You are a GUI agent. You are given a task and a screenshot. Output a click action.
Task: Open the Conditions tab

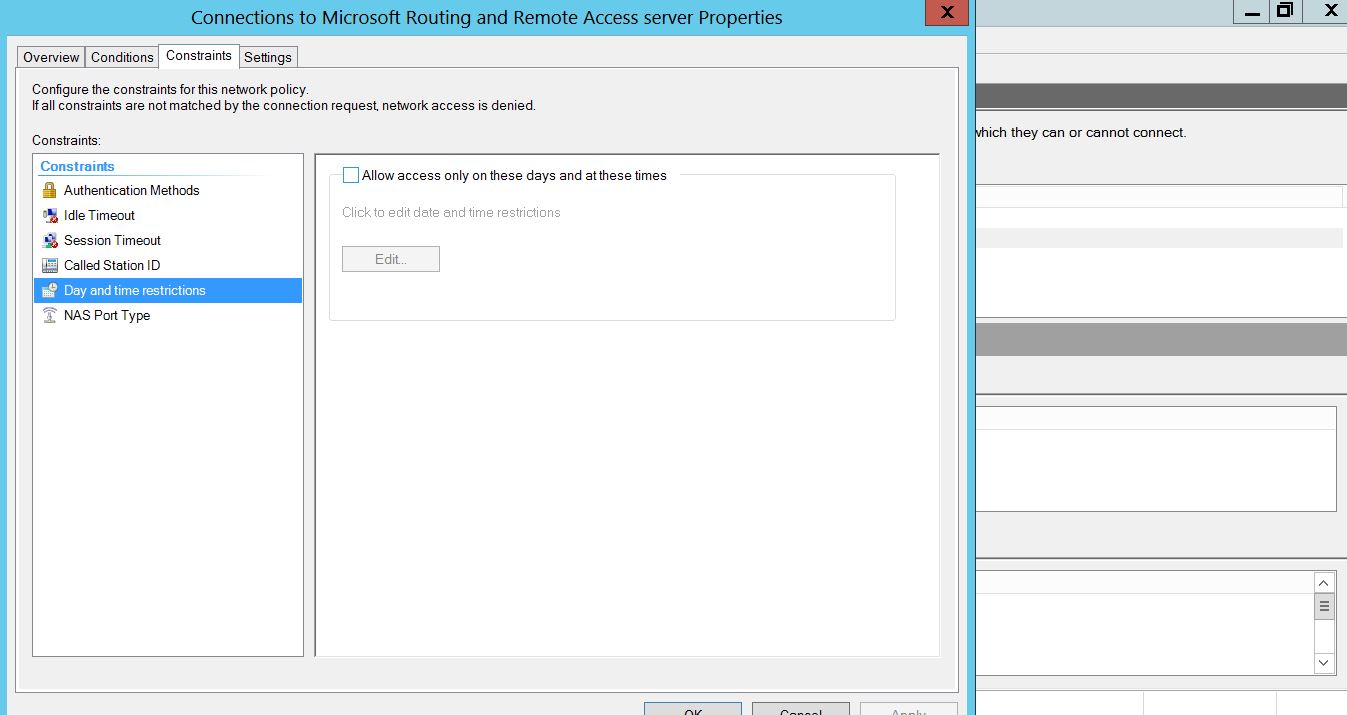click(122, 57)
